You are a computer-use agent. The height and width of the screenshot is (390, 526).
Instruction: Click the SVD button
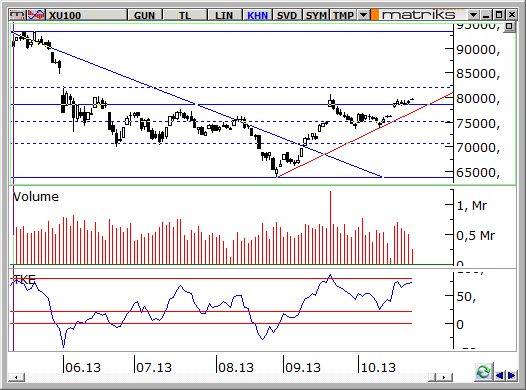[x=287, y=15]
